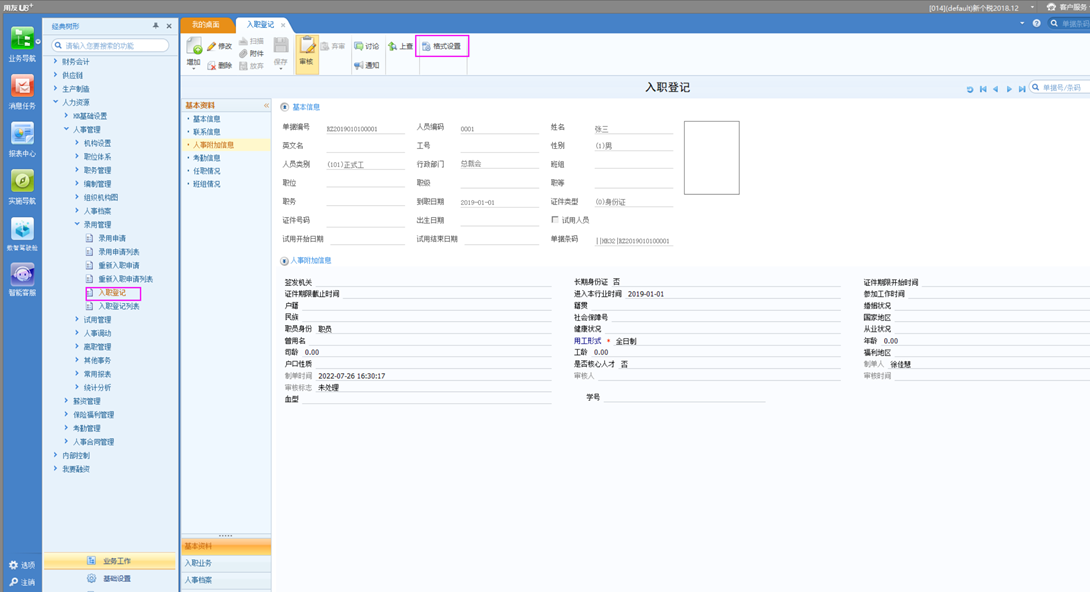Expand the 试用管理 tree node
This screenshot has width=1090, height=592.
tap(77, 320)
